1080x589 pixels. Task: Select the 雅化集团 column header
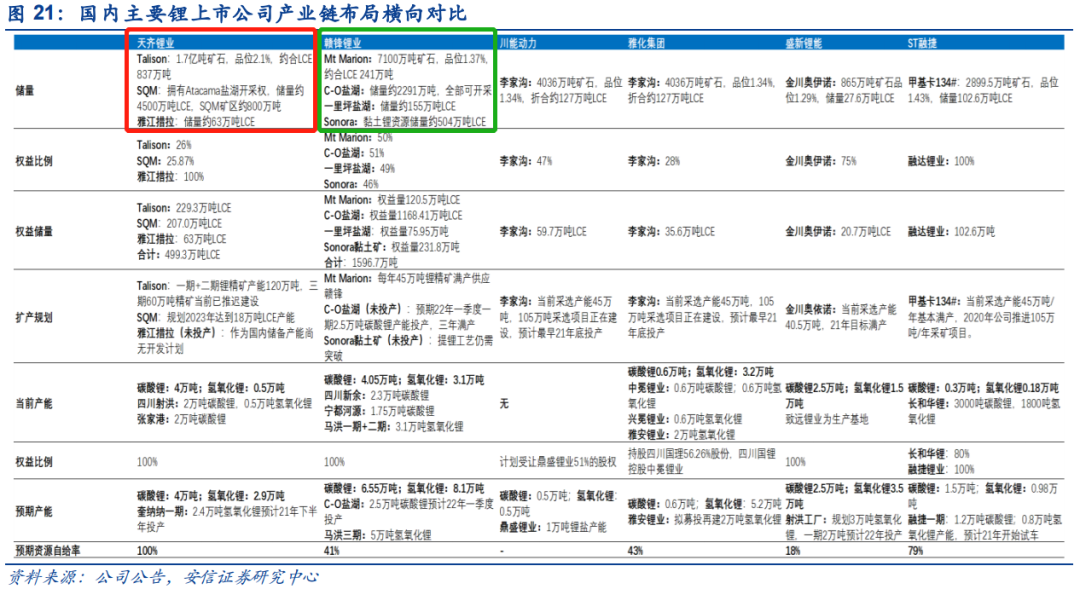(x=646, y=43)
